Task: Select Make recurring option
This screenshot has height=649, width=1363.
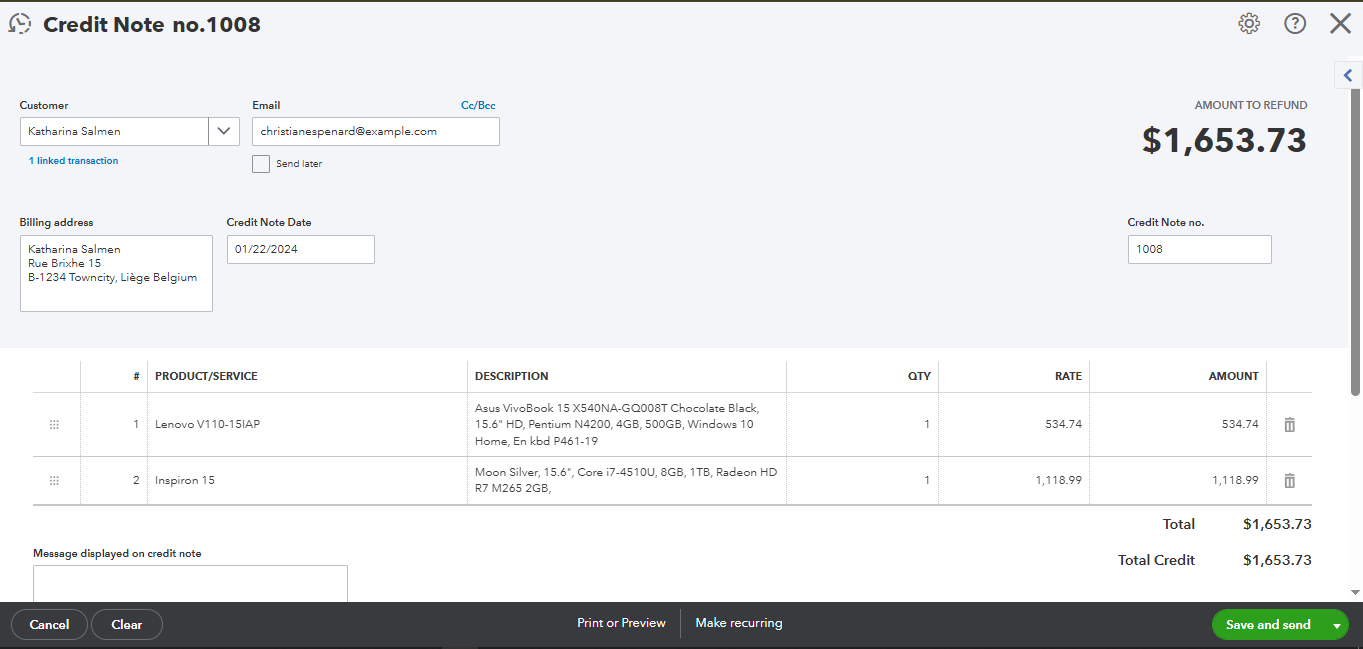Action: [738, 623]
